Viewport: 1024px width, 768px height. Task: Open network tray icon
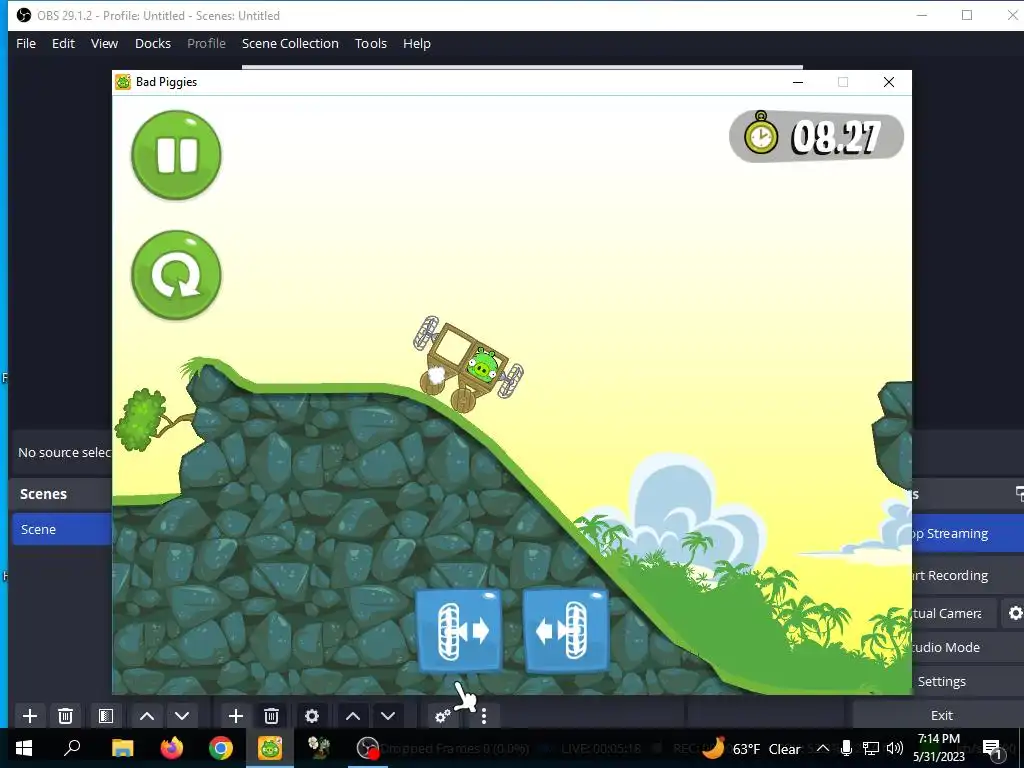[x=871, y=748]
